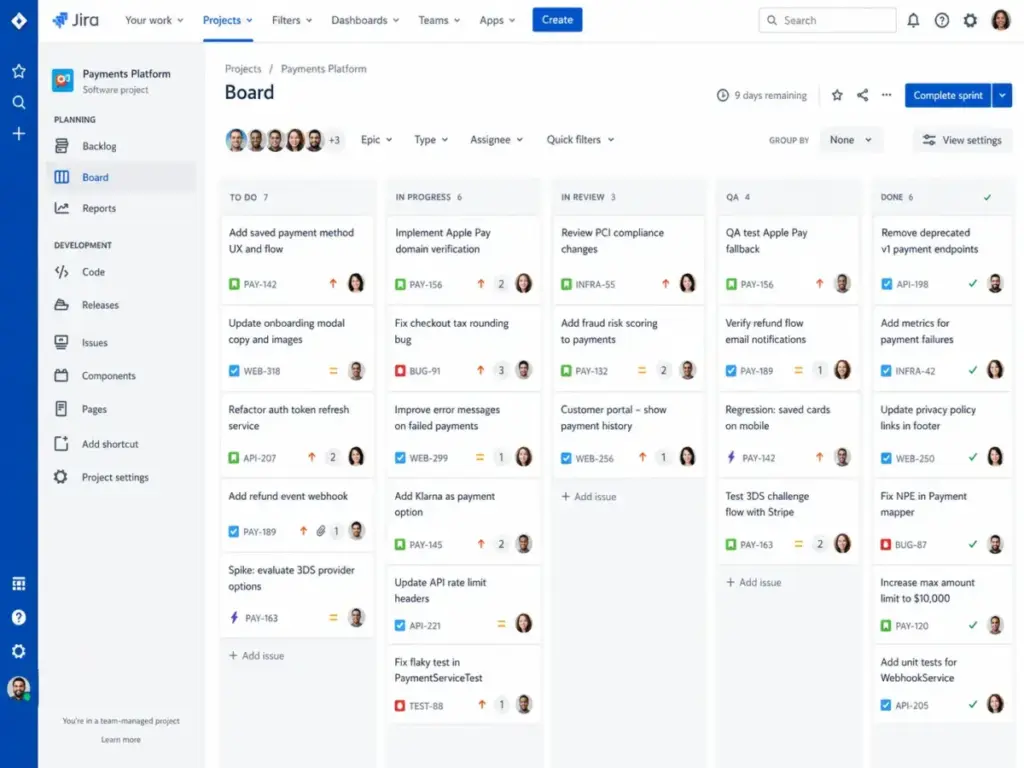Open the three-dot more actions menu

tap(886, 95)
